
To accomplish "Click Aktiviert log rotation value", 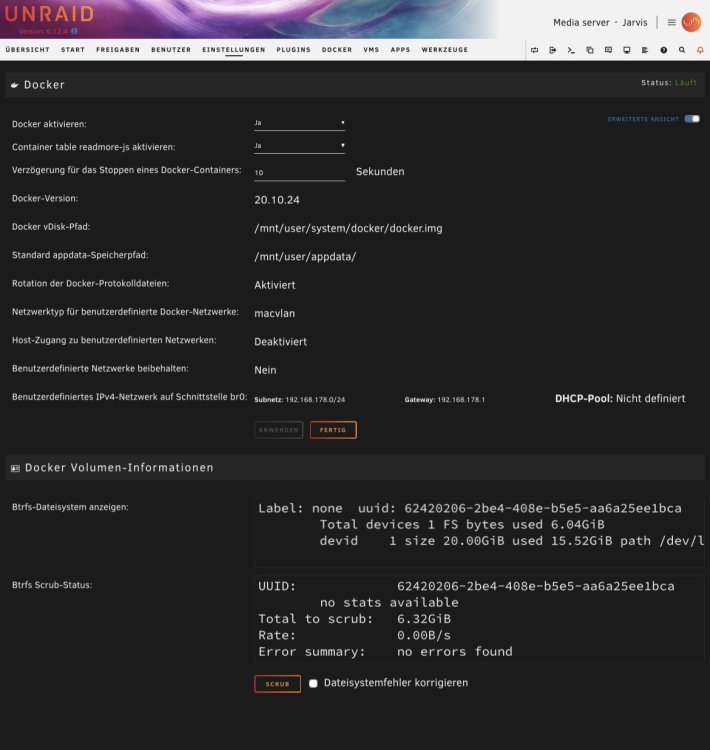I will click(x=275, y=286).
